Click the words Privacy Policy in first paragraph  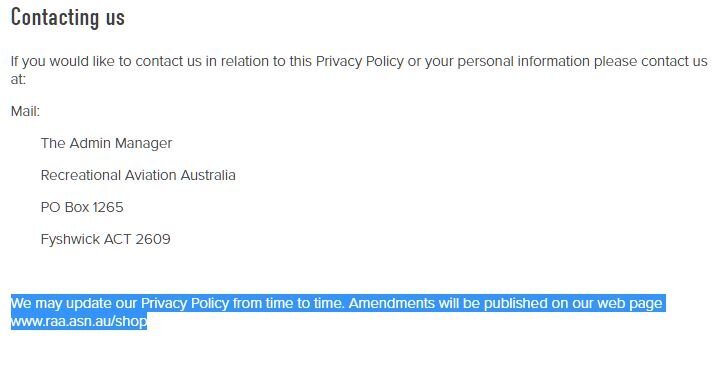(x=360, y=61)
